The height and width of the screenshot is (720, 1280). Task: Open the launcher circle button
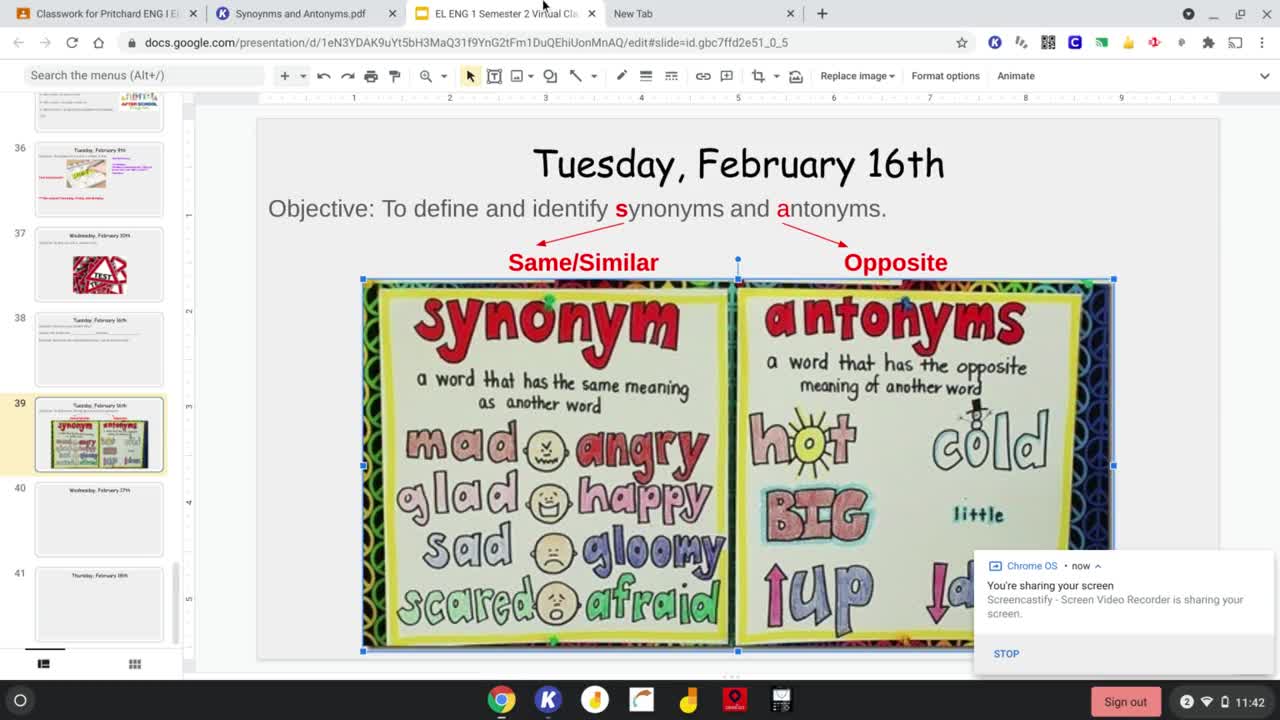[20, 700]
